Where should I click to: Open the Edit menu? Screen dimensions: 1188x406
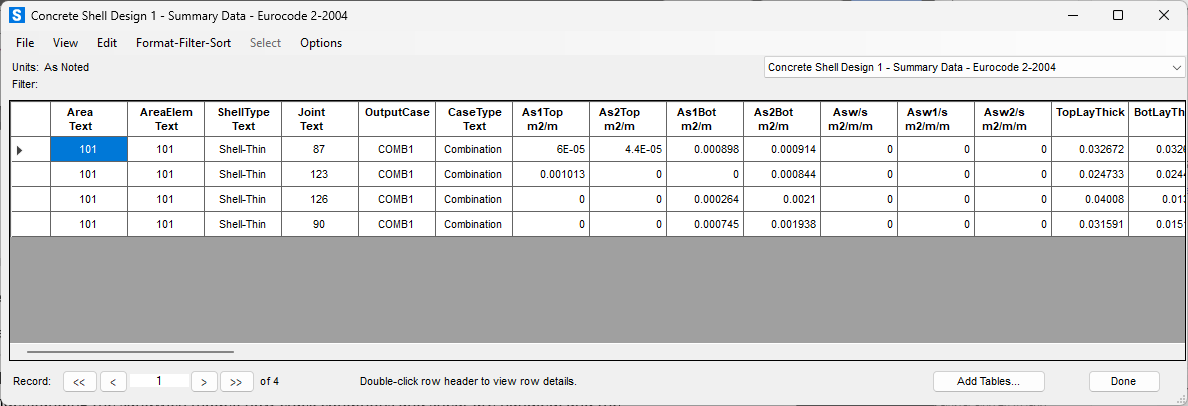click(107, 43)
